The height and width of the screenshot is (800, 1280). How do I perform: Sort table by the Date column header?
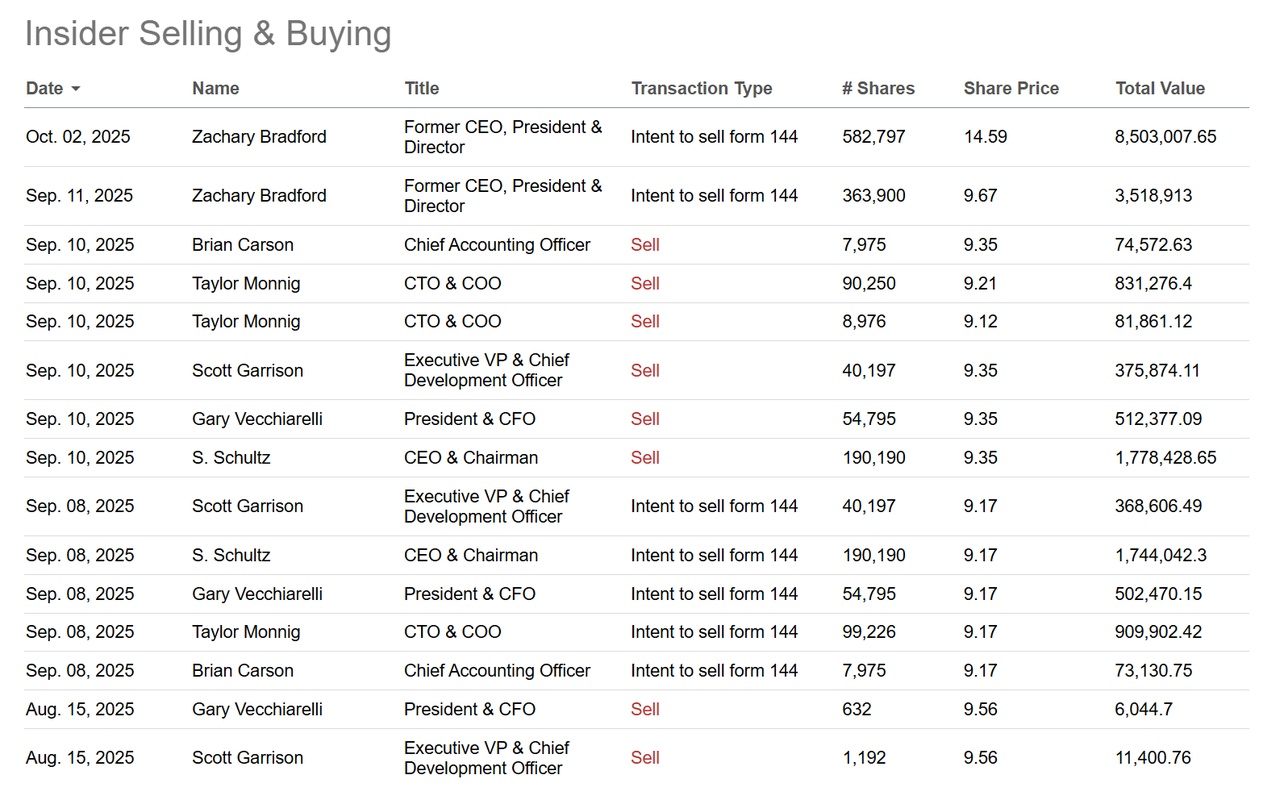(45, 88)
